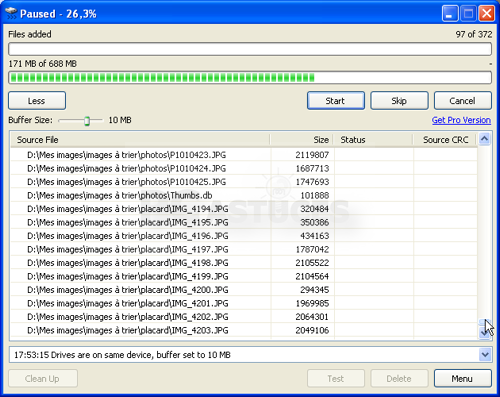The image size is (500, 397).
Task: Click the size value 101888
Action: 315,195
